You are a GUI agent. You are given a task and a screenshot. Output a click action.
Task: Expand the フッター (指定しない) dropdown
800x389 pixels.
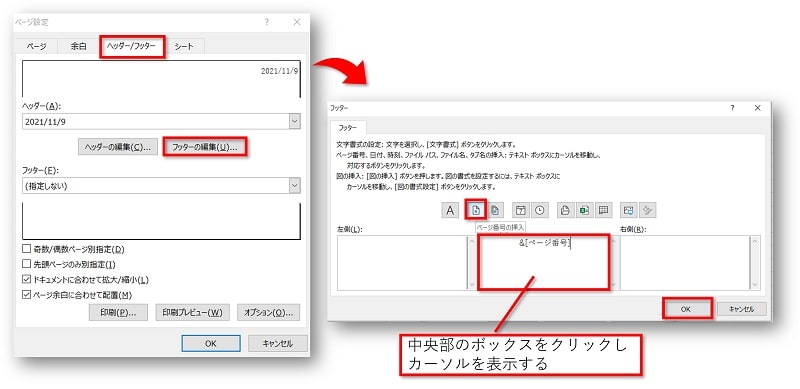coord(294,186)
